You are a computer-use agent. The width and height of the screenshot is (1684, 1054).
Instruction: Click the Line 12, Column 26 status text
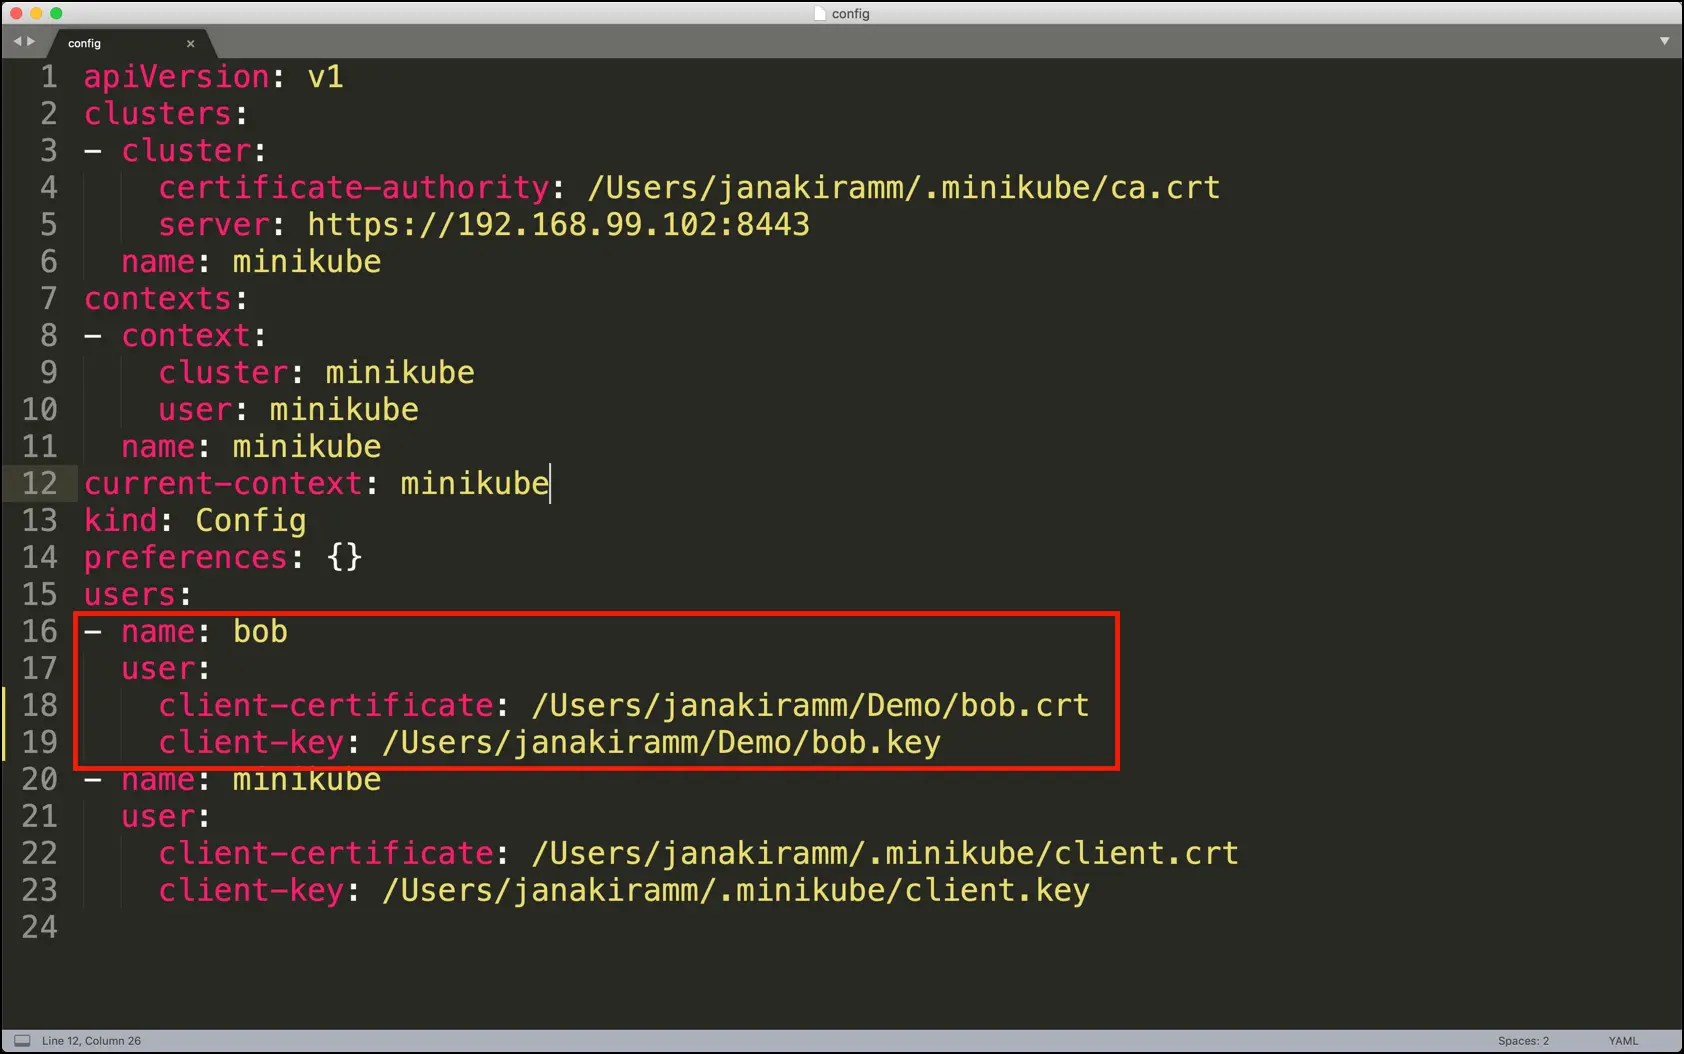(x=91, y=1041)
